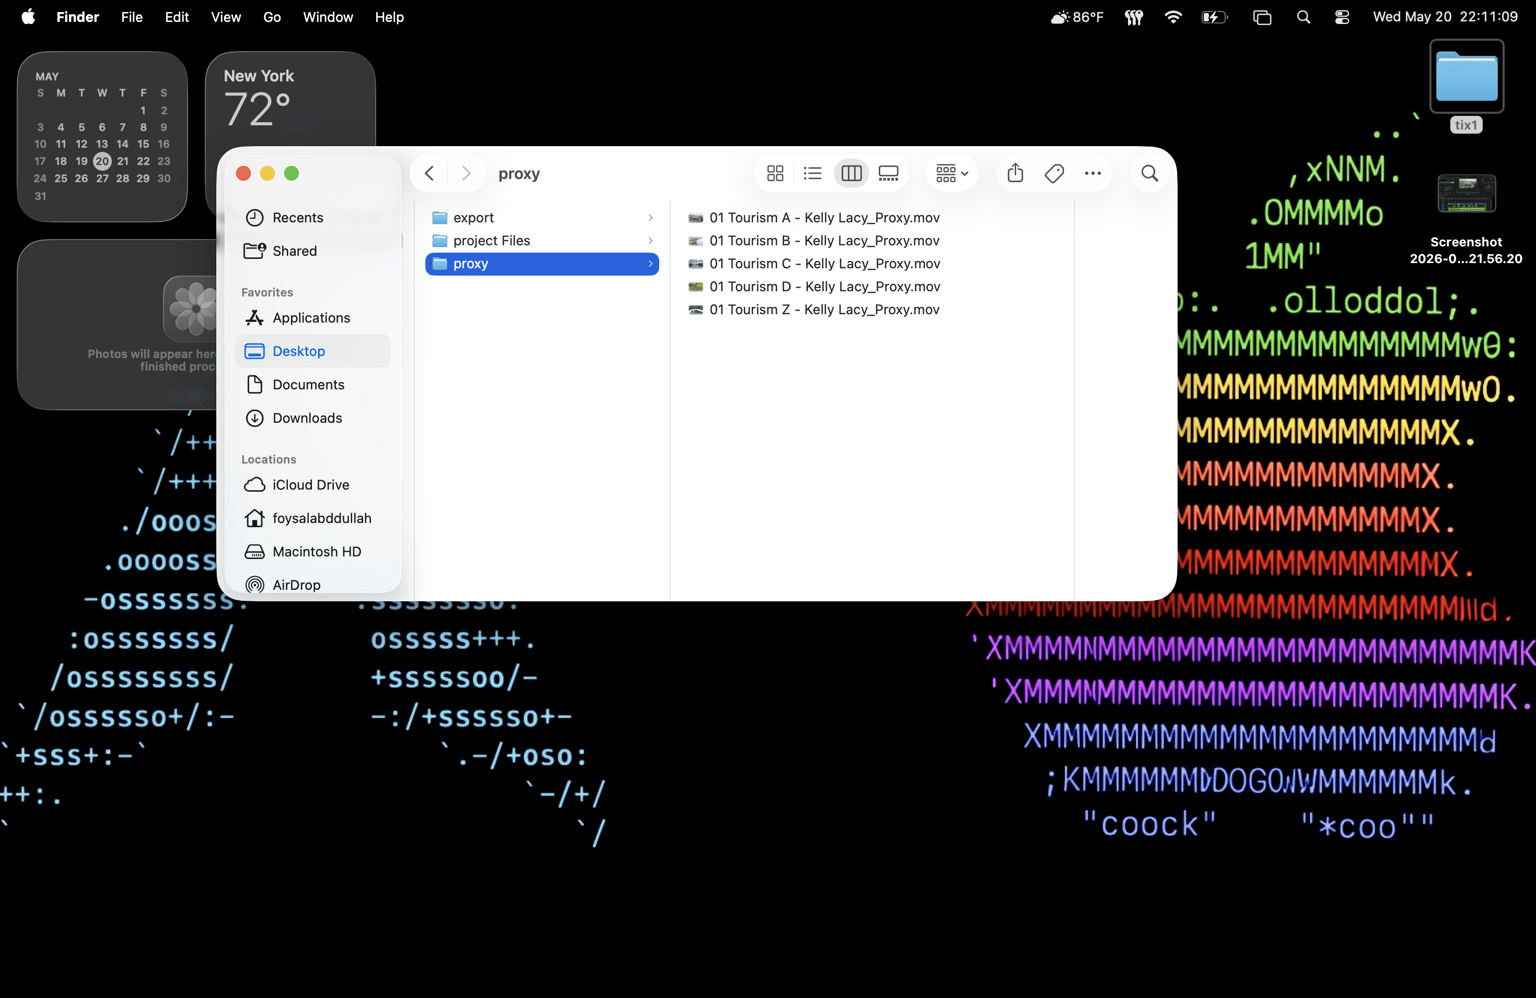The width and height of the screenshot is (1536, 998).
Task: Switch Finder to gallery view
Action: tap(889, 173)
